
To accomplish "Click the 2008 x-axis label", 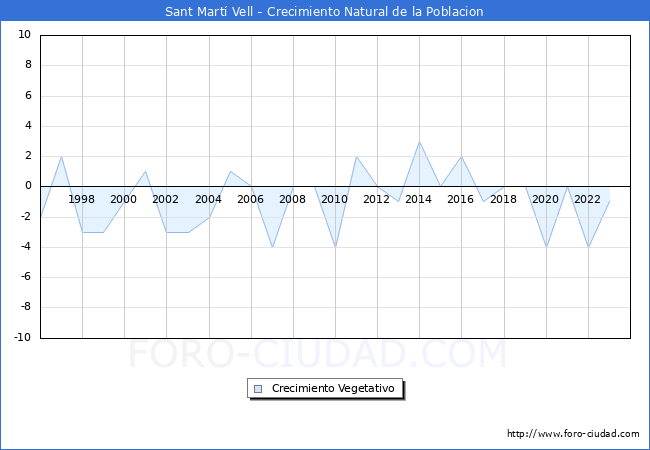I will point(292,199).
